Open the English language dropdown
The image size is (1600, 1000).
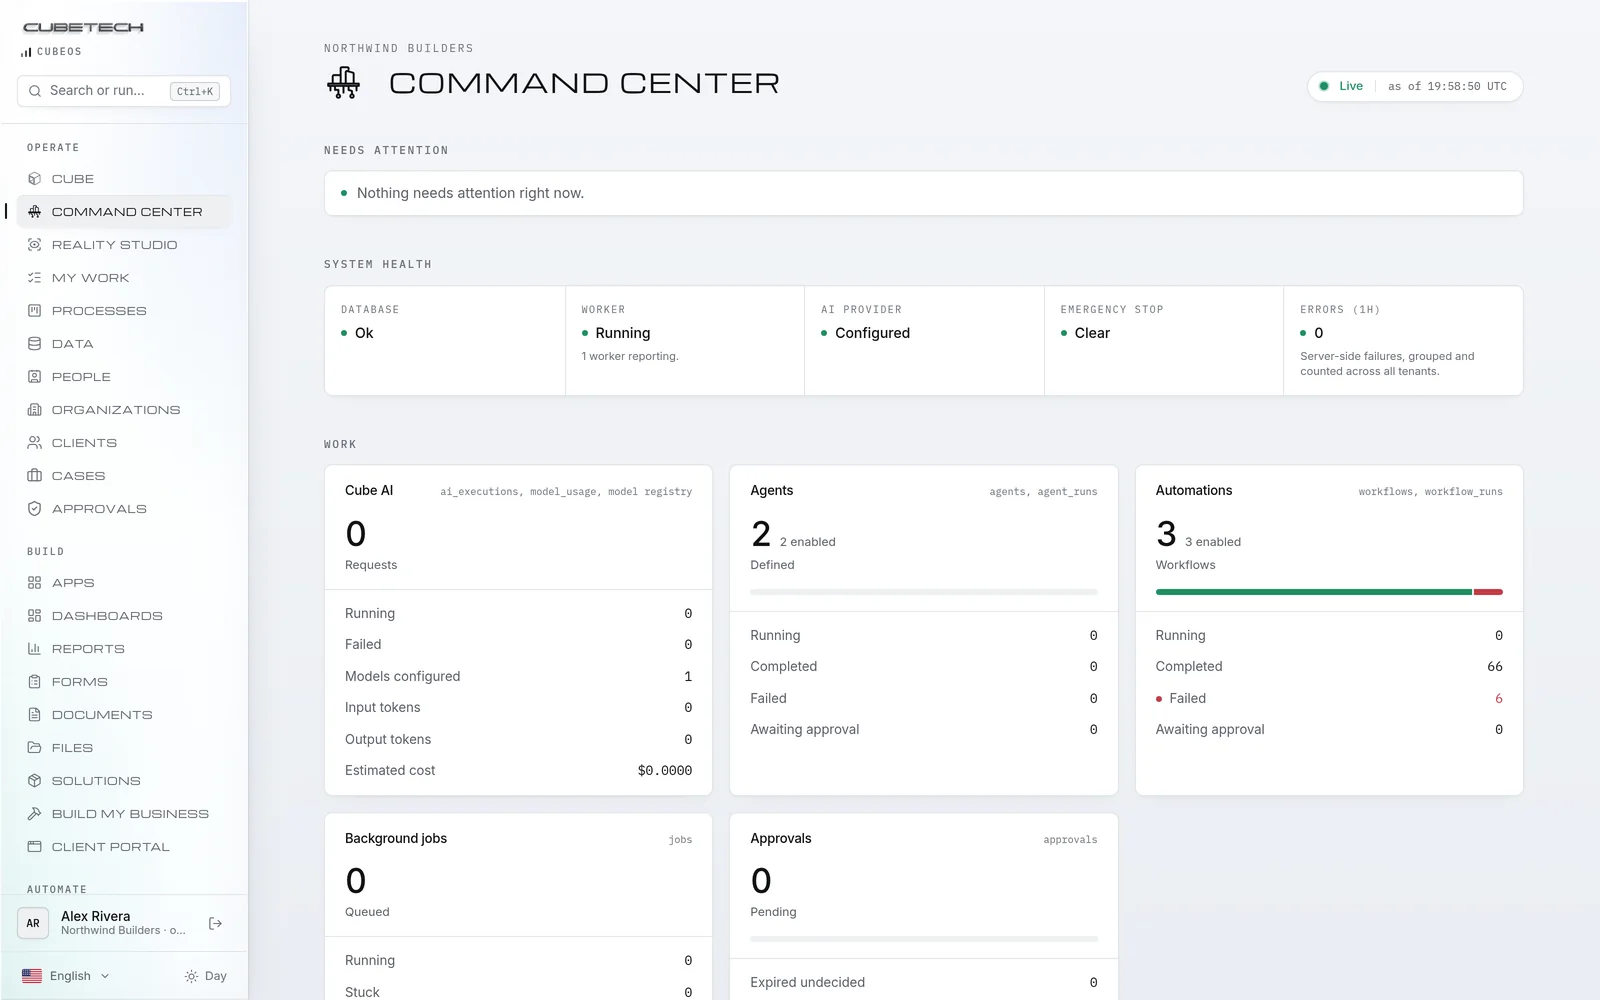[x=66, y=976]
